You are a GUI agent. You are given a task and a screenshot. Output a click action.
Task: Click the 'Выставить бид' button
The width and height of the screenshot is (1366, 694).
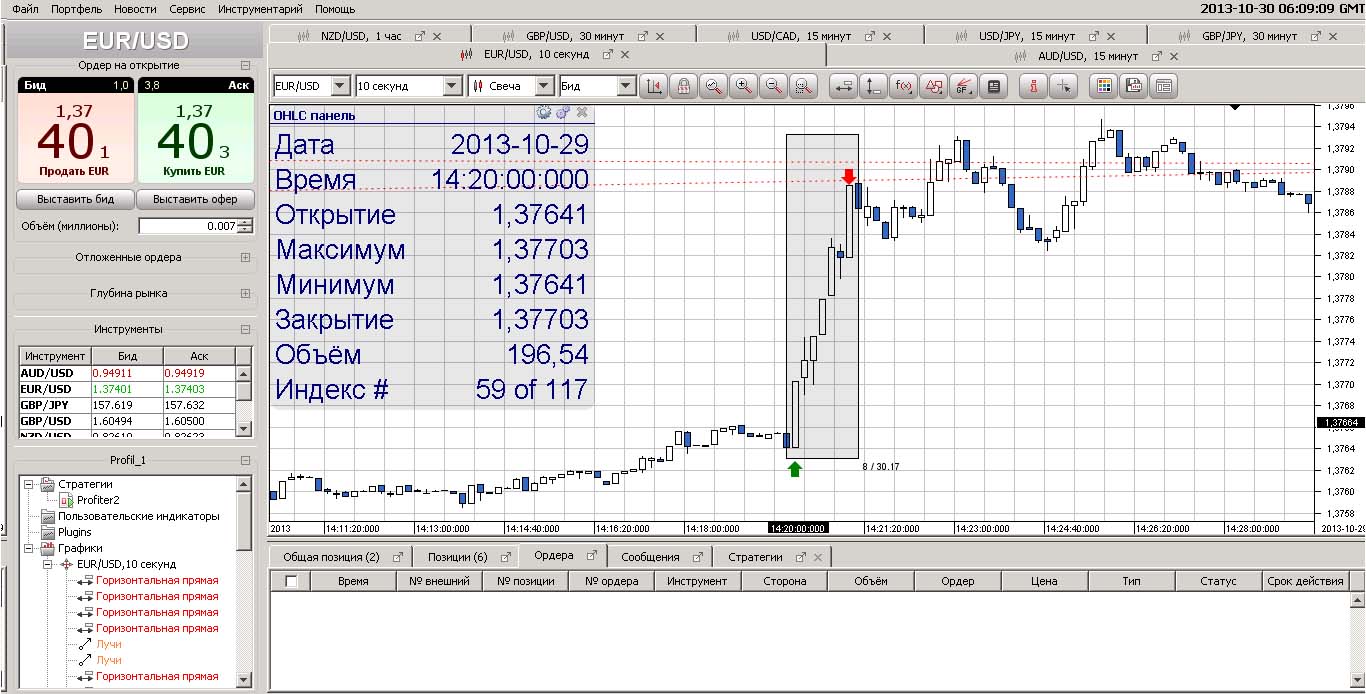click(x=76, y=199)
